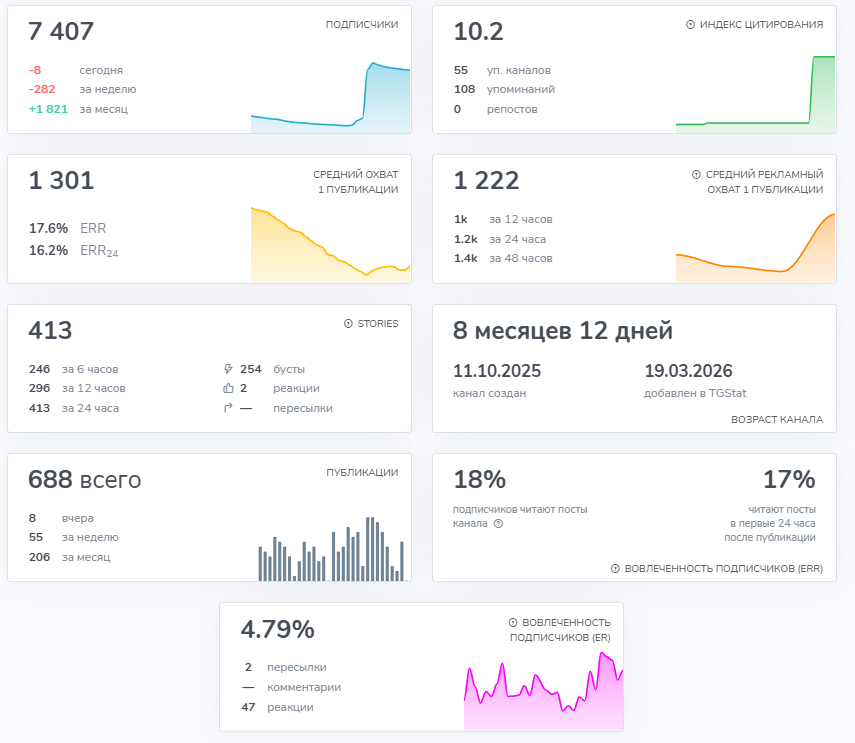This screenshot has width=855, height=743.
Task: Click the СРЕДНИЙ ОХВАТ 1 ПУБЛИКАЦИИ heading
Action: 356,182
